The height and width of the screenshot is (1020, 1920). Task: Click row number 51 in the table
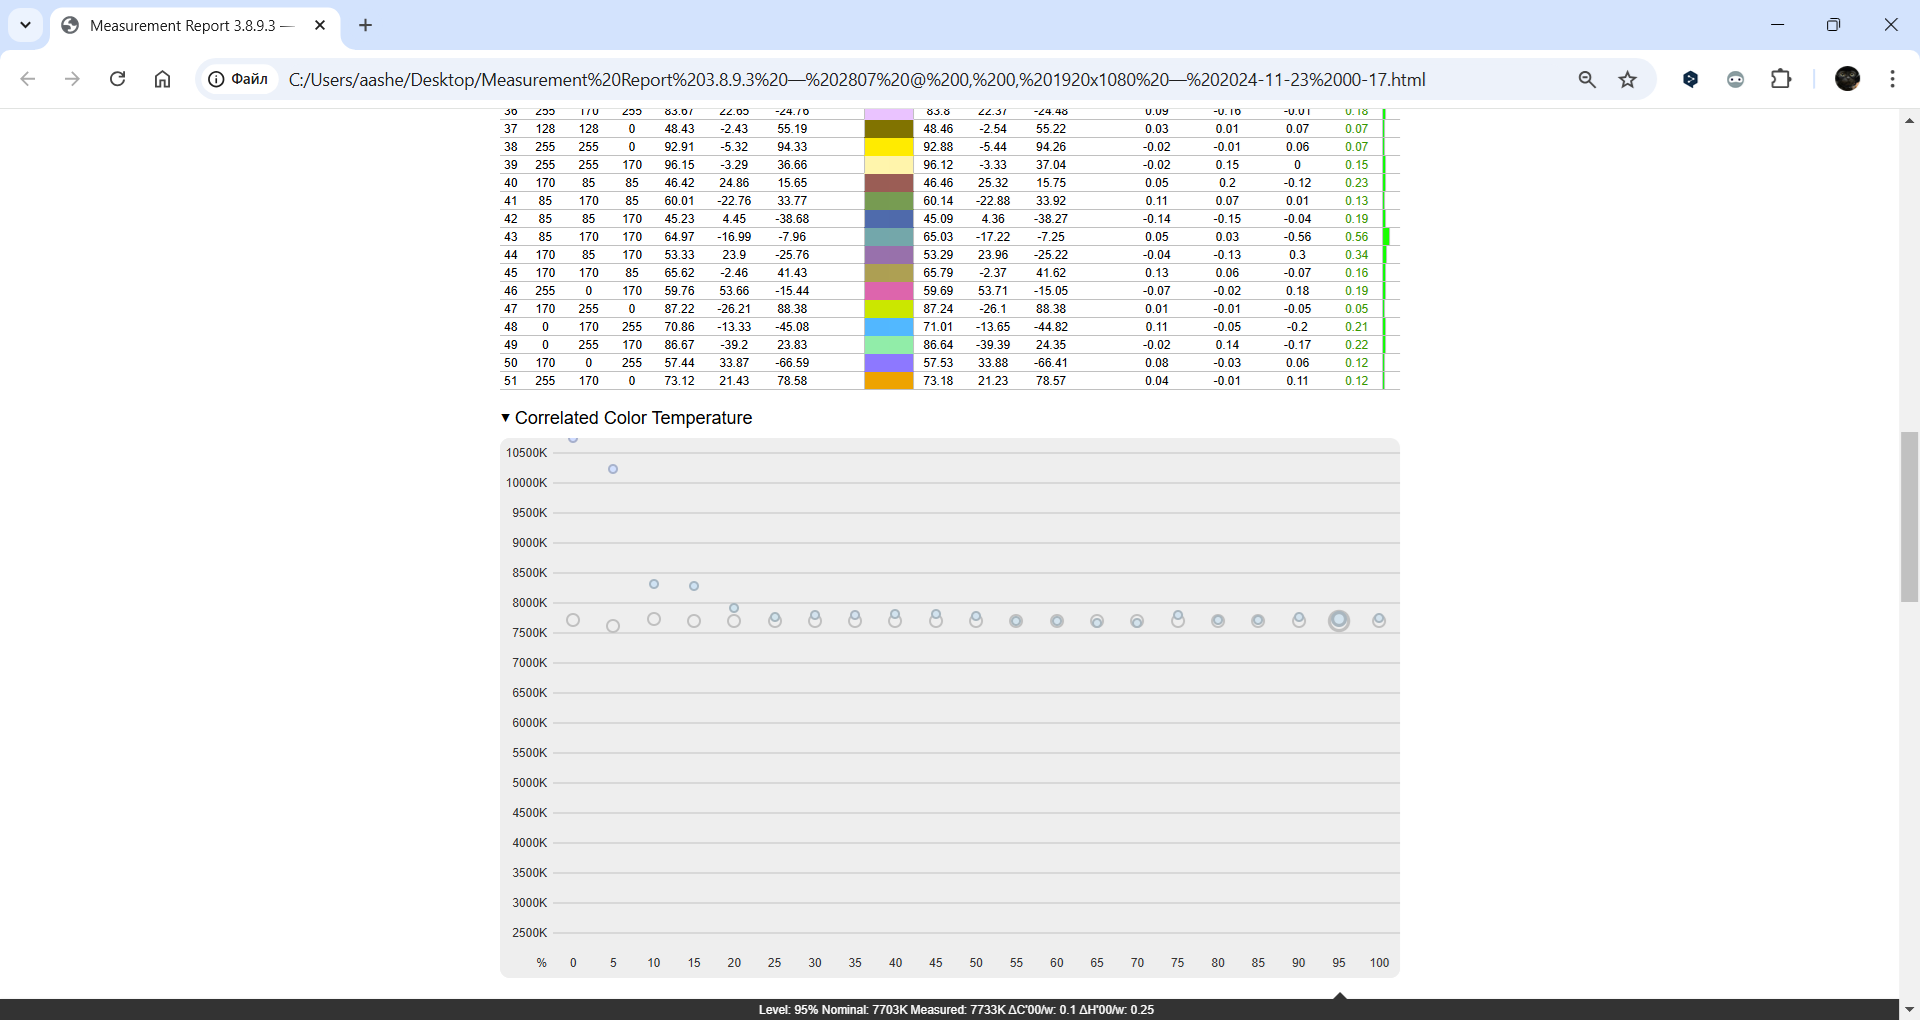(x=511, y=381)
